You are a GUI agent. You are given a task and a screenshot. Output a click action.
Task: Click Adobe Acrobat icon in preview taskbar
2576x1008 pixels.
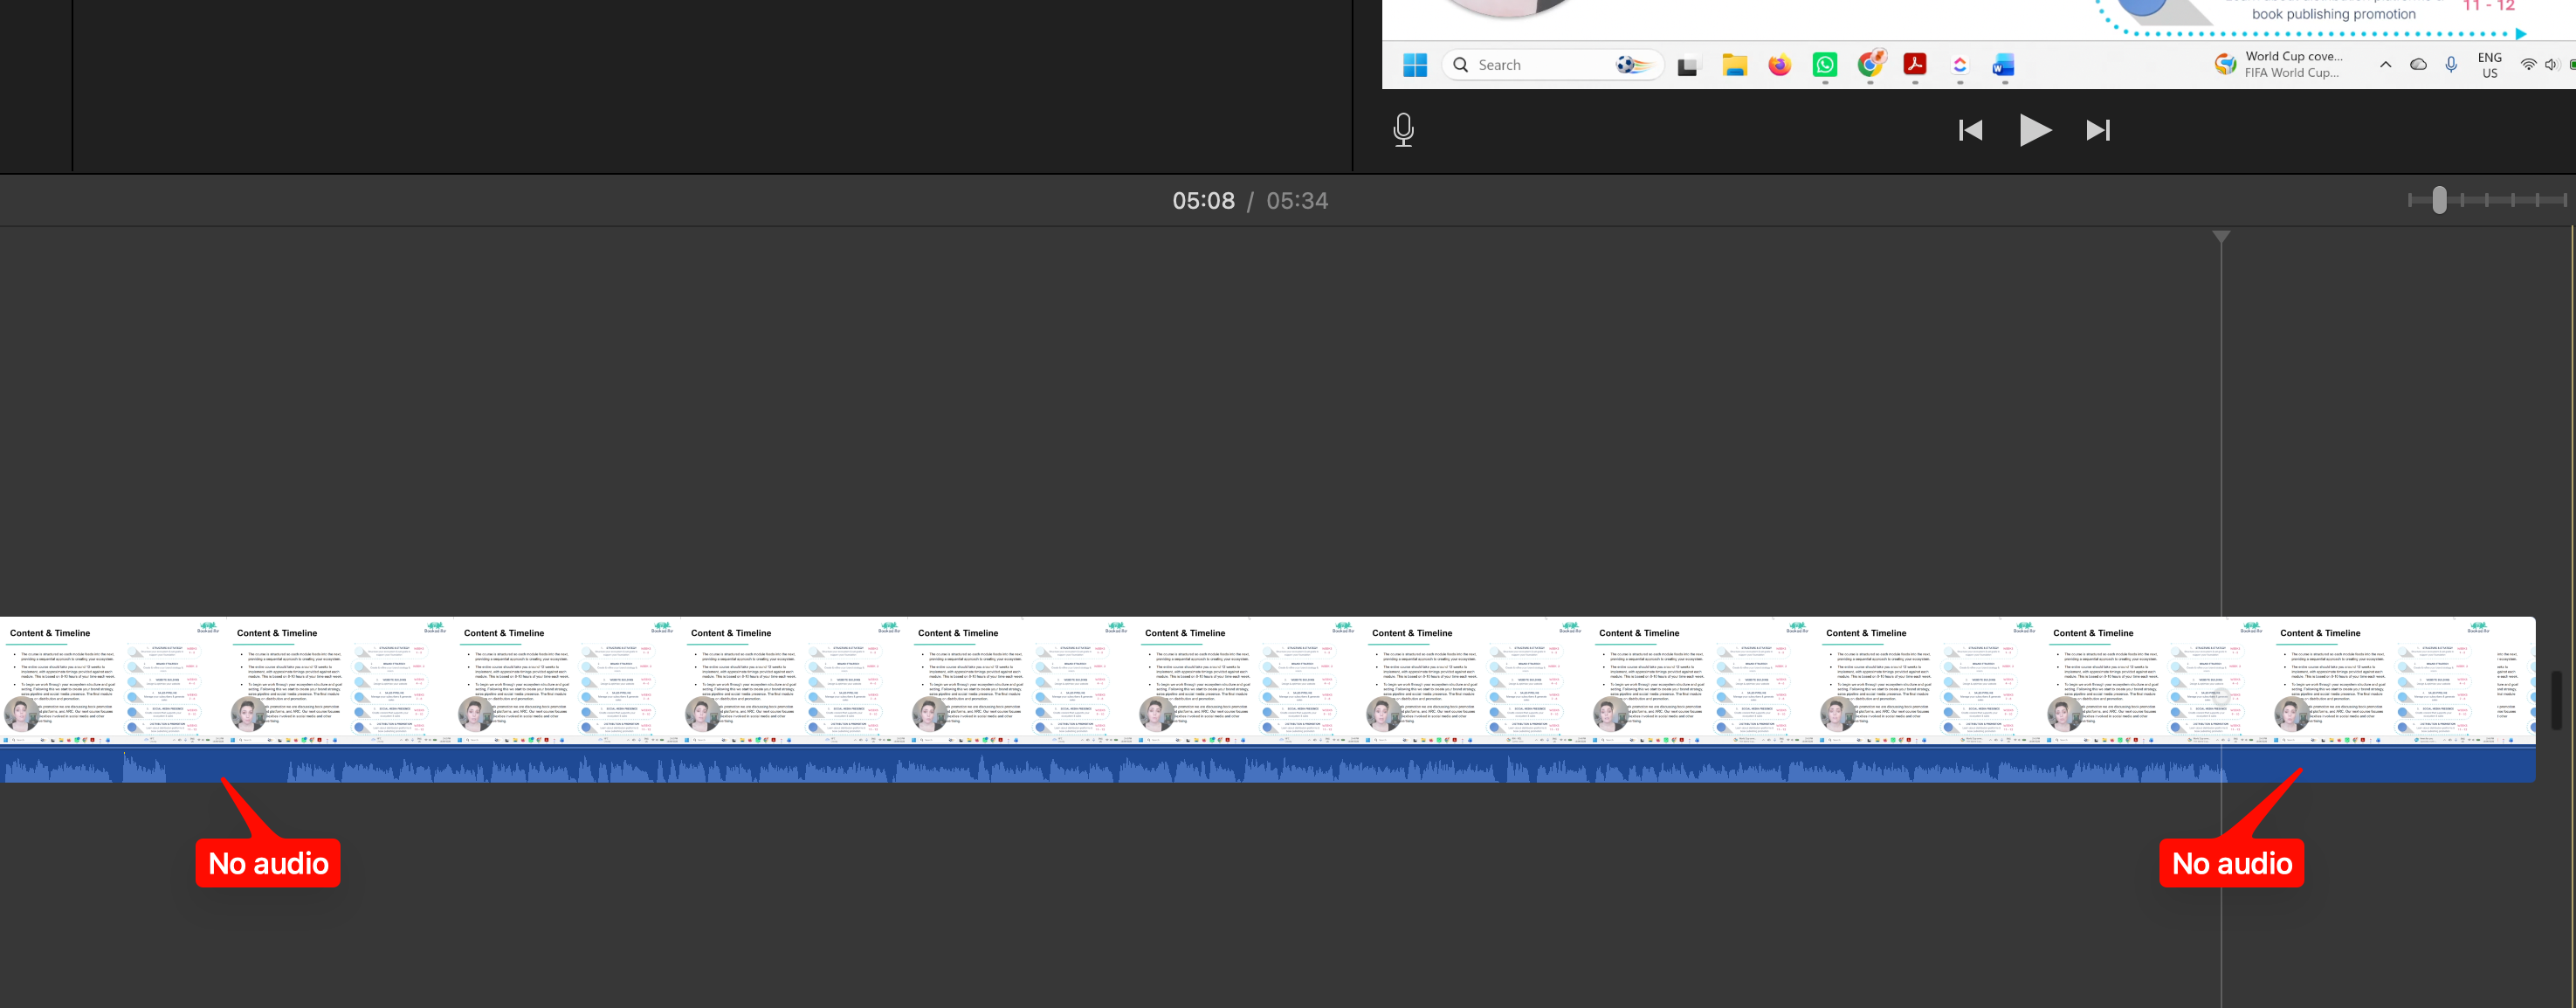point(1915,65)
